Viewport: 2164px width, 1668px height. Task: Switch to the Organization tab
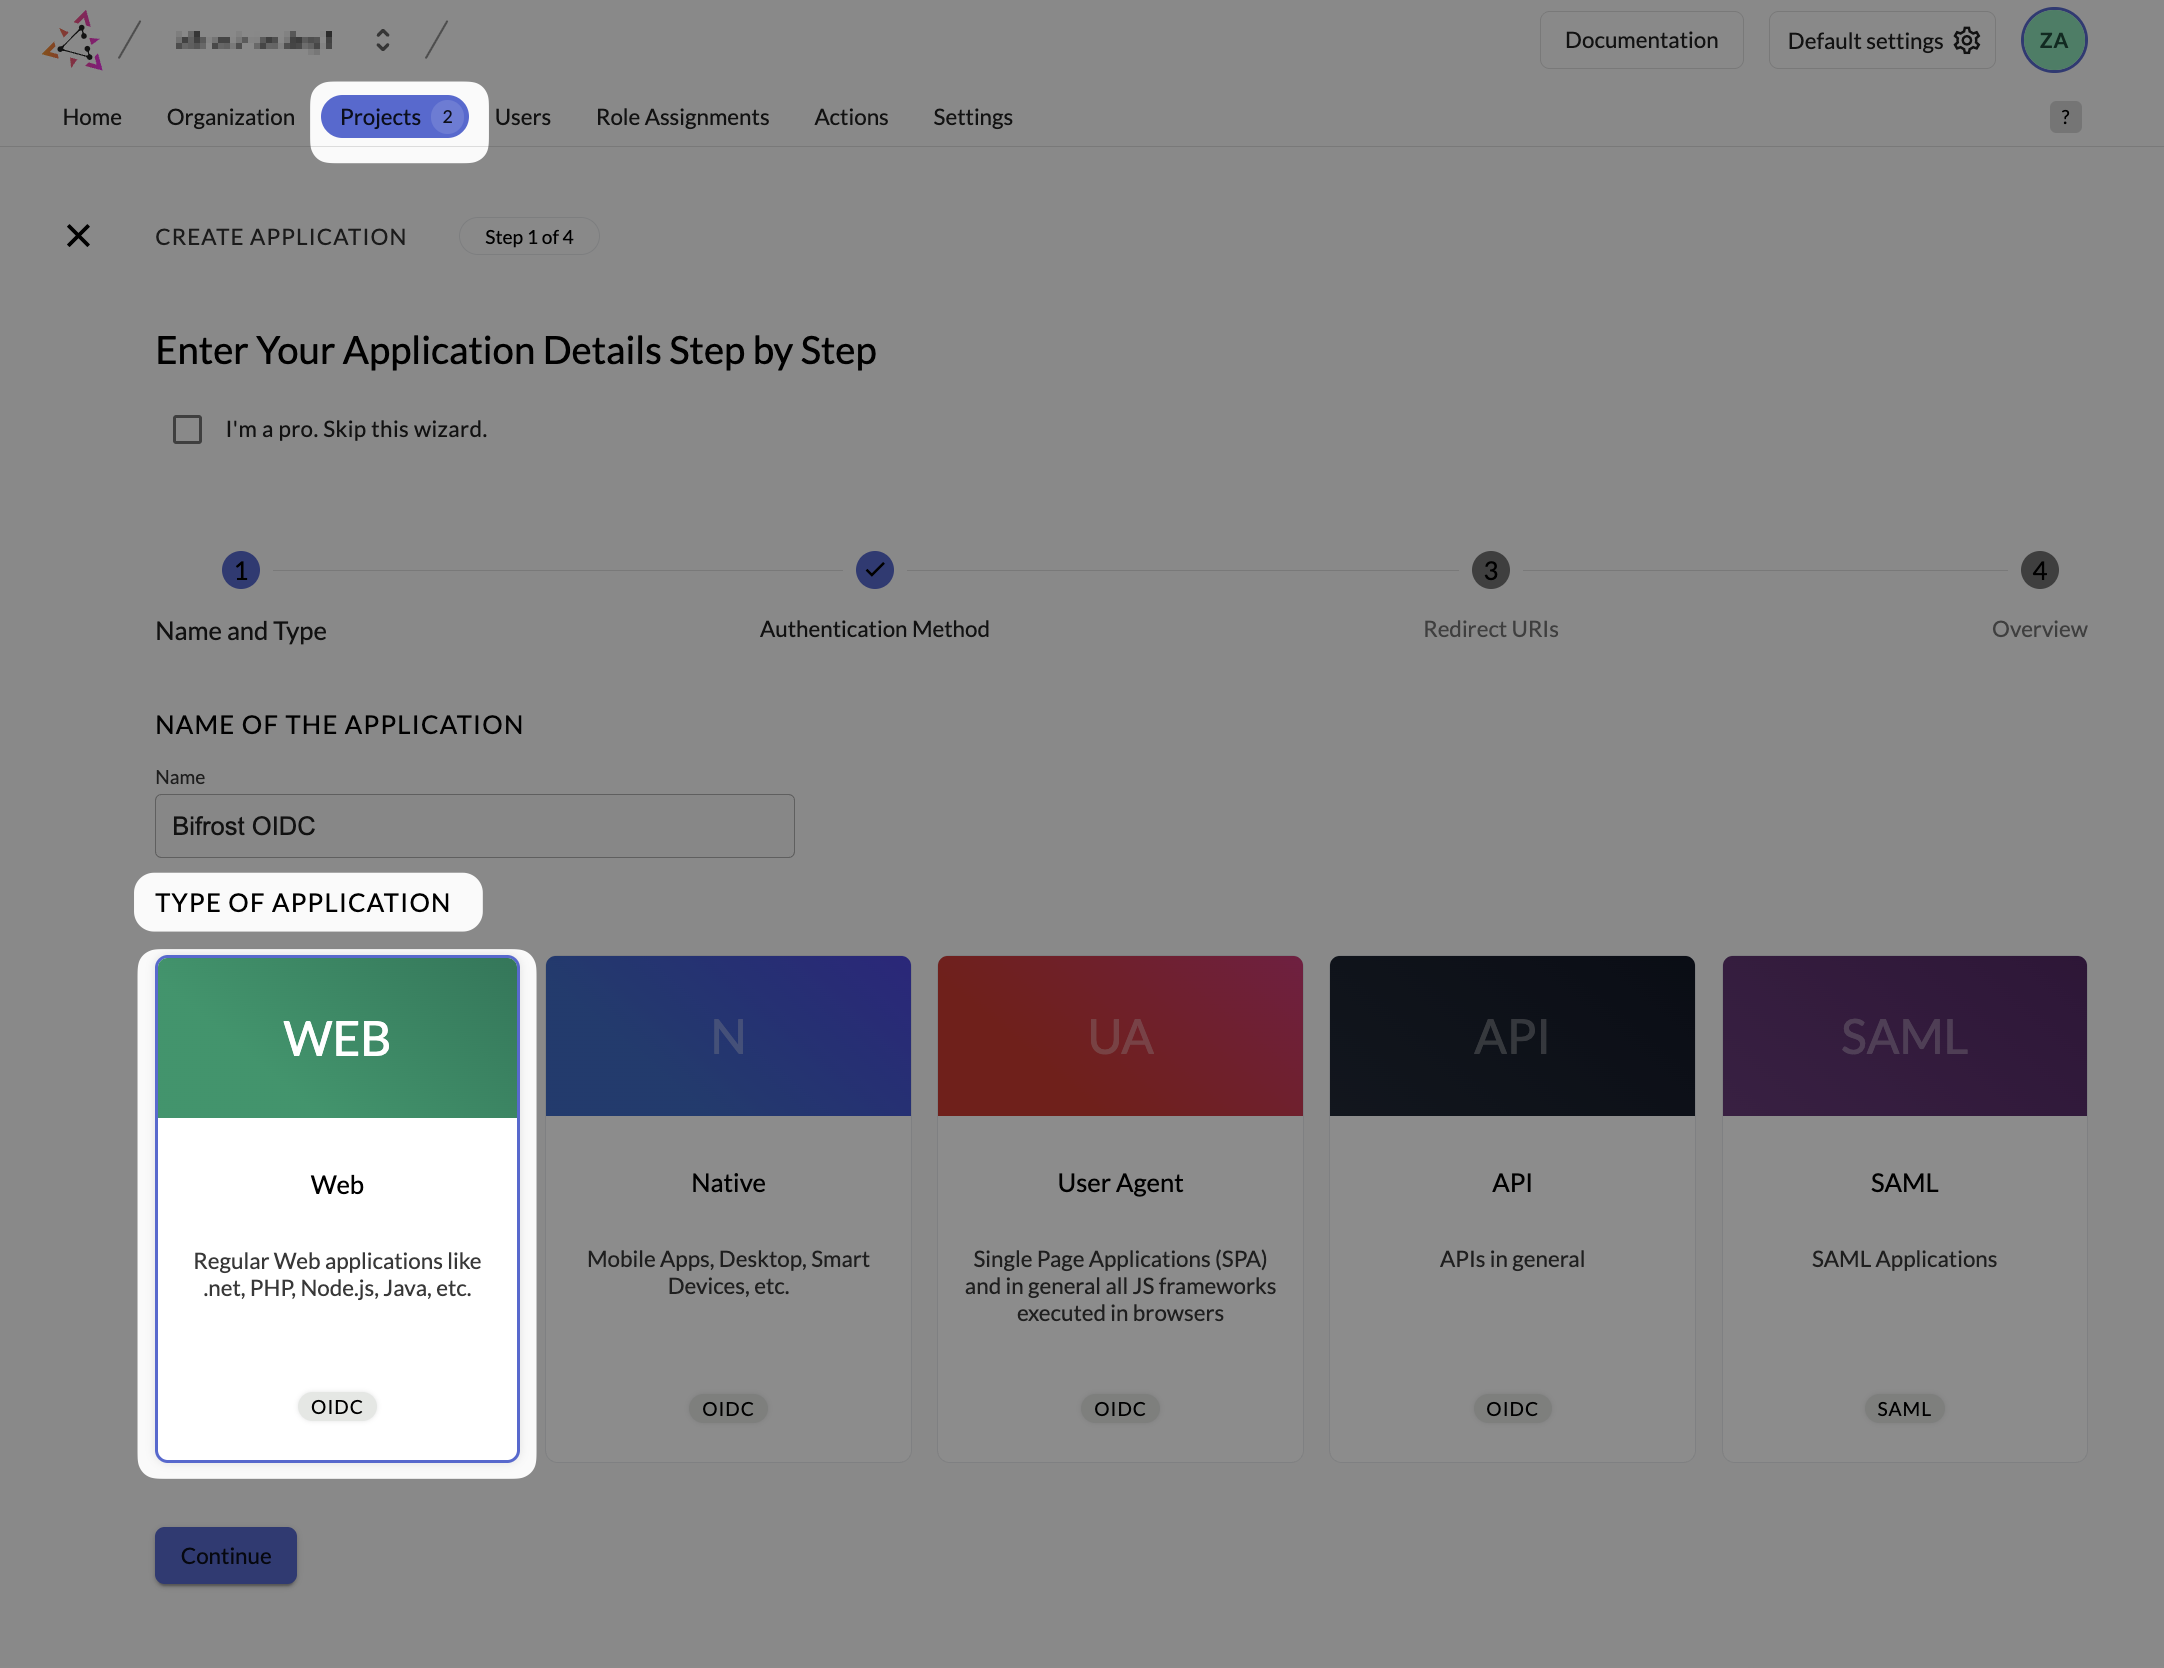point(231,117)
